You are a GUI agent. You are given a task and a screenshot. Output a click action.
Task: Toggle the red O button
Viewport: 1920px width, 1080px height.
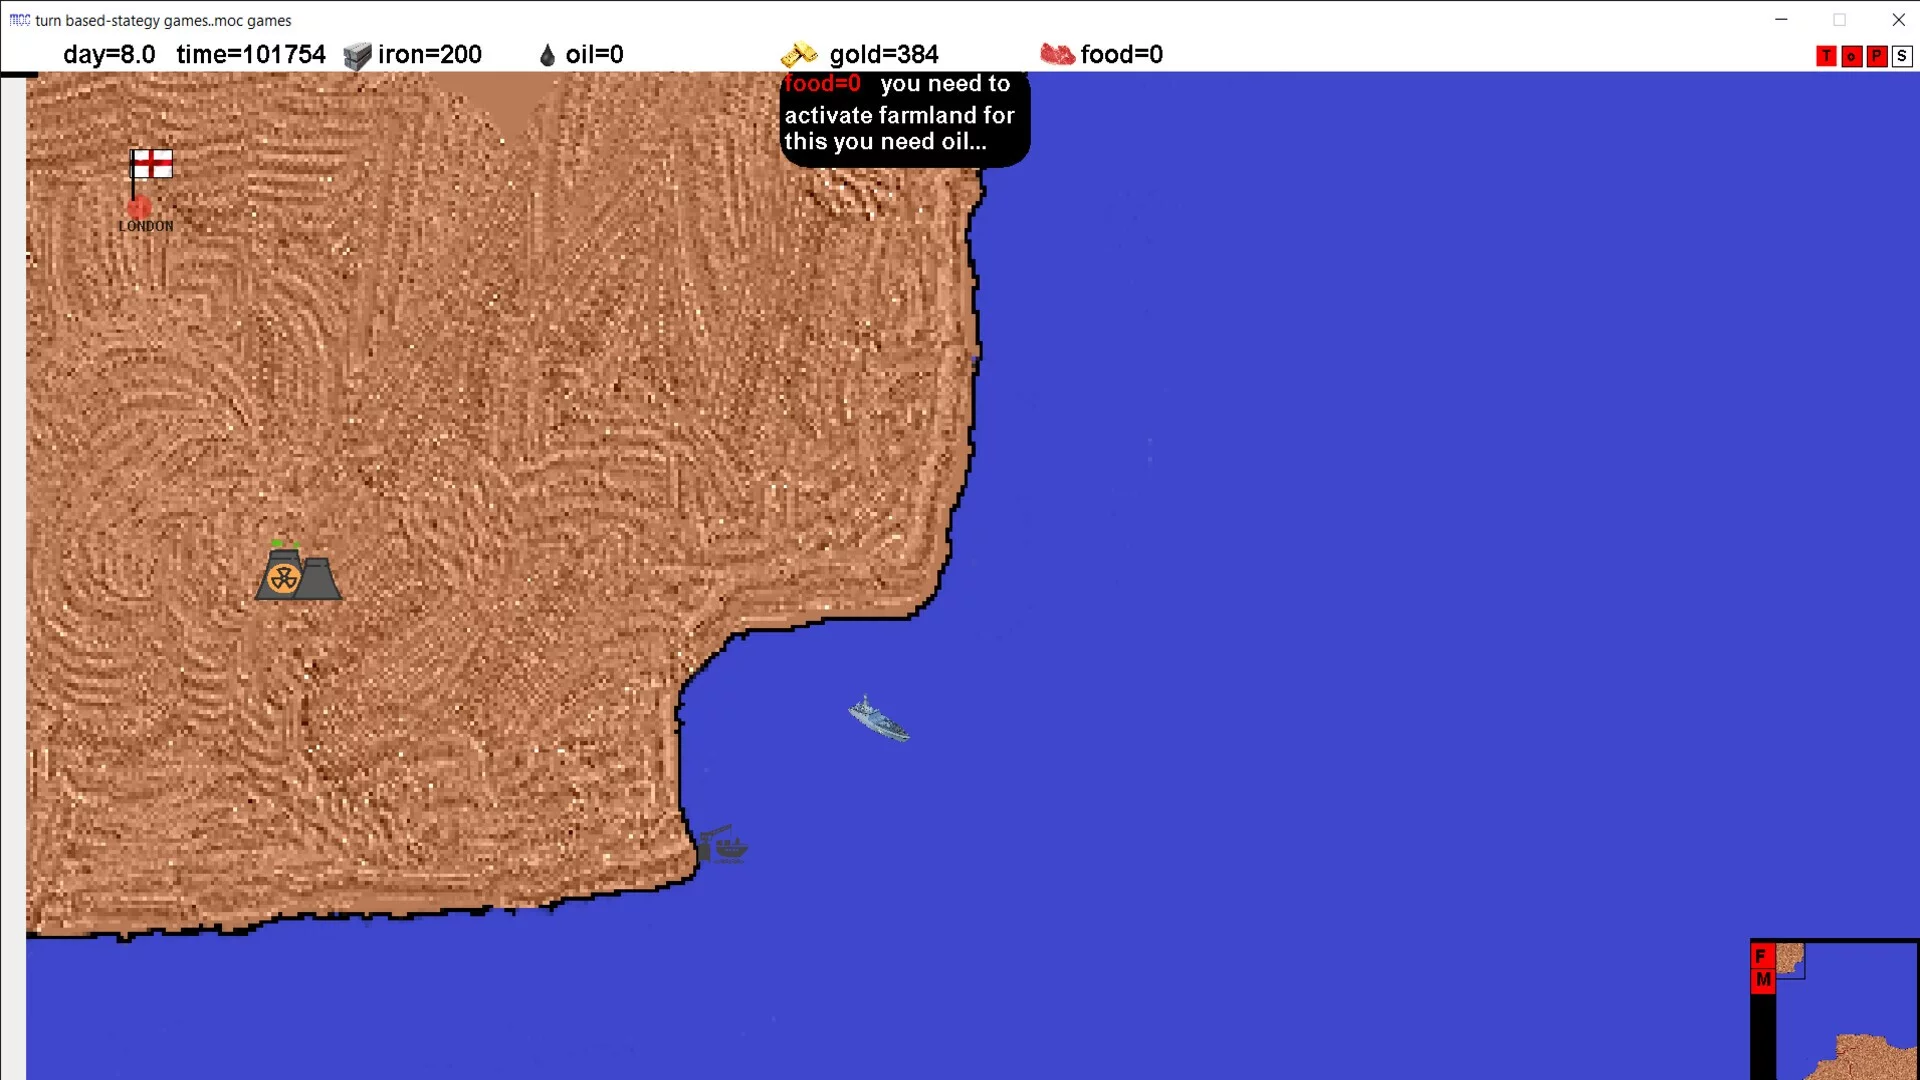pos(1851,56)
